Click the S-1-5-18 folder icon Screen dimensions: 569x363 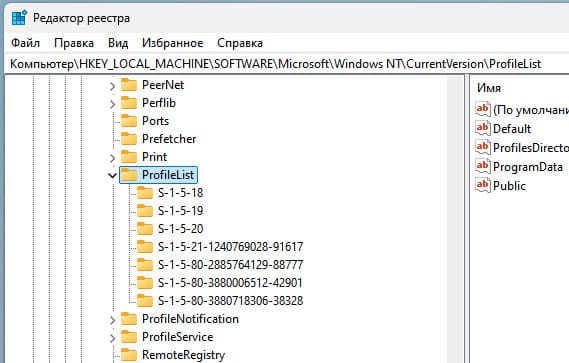tap(145, 193)
